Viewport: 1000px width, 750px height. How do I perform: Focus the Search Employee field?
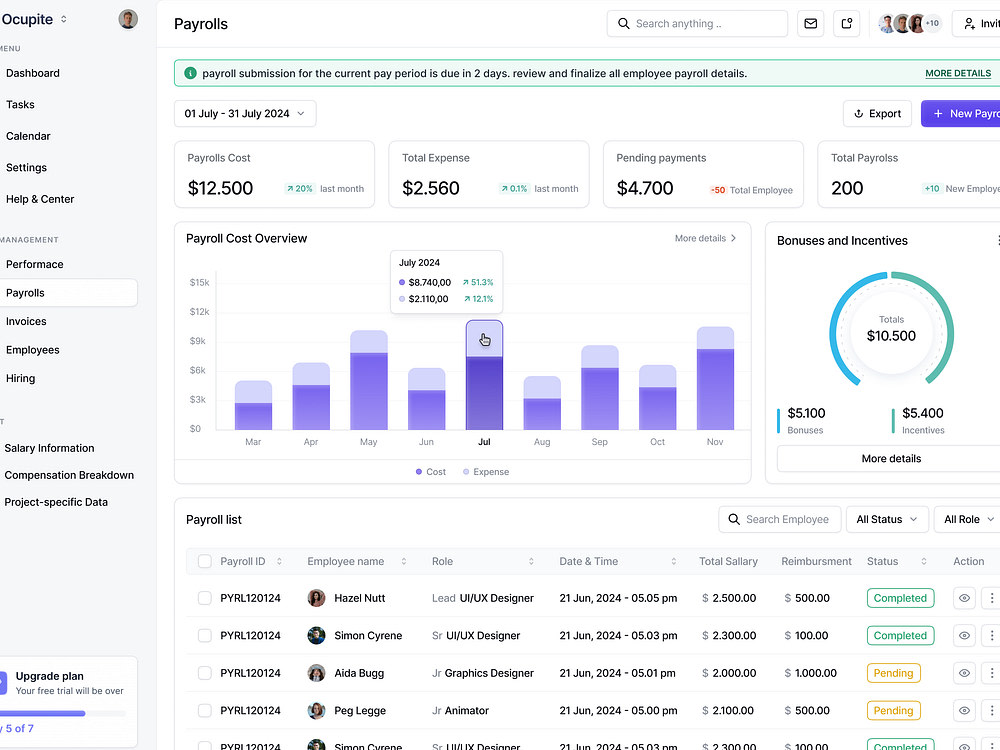pos(779,519)
